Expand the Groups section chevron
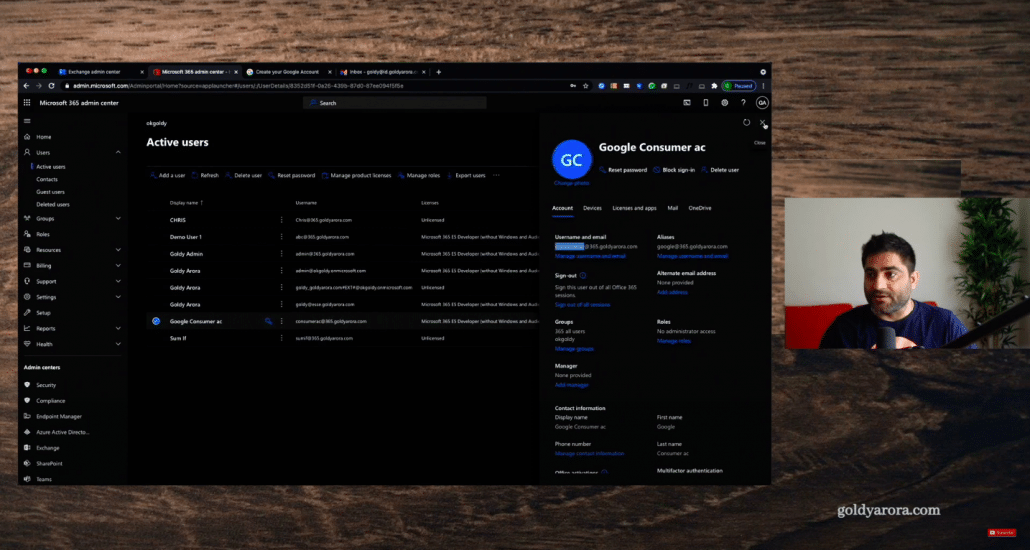This screenshot has width=1030, height=550. [x=118, y=218]
